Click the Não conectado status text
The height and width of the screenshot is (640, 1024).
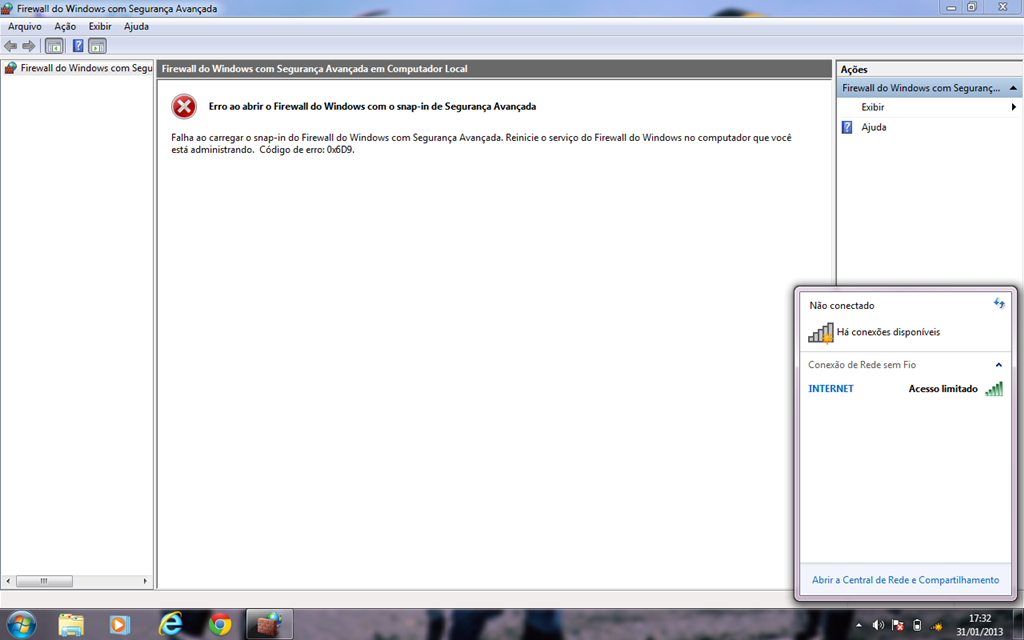[842, 306]
